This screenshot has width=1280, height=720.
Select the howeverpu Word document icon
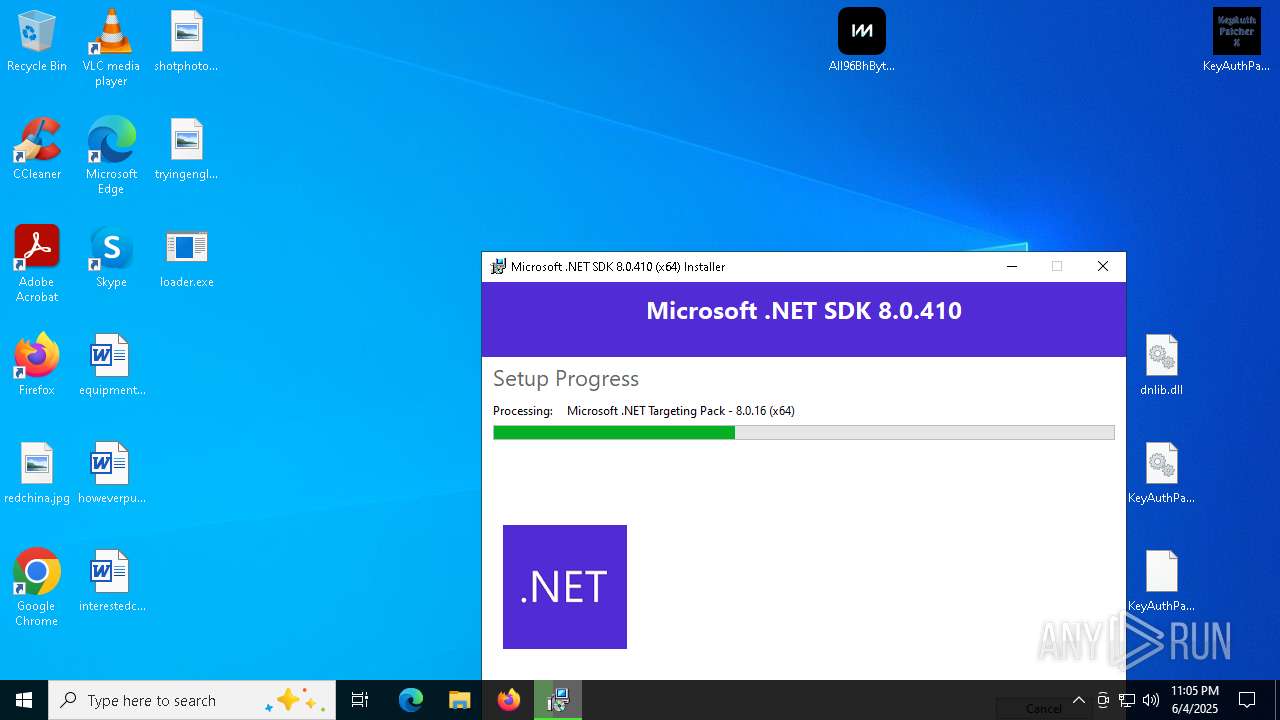pyautogui.click(x=111, y=474)
